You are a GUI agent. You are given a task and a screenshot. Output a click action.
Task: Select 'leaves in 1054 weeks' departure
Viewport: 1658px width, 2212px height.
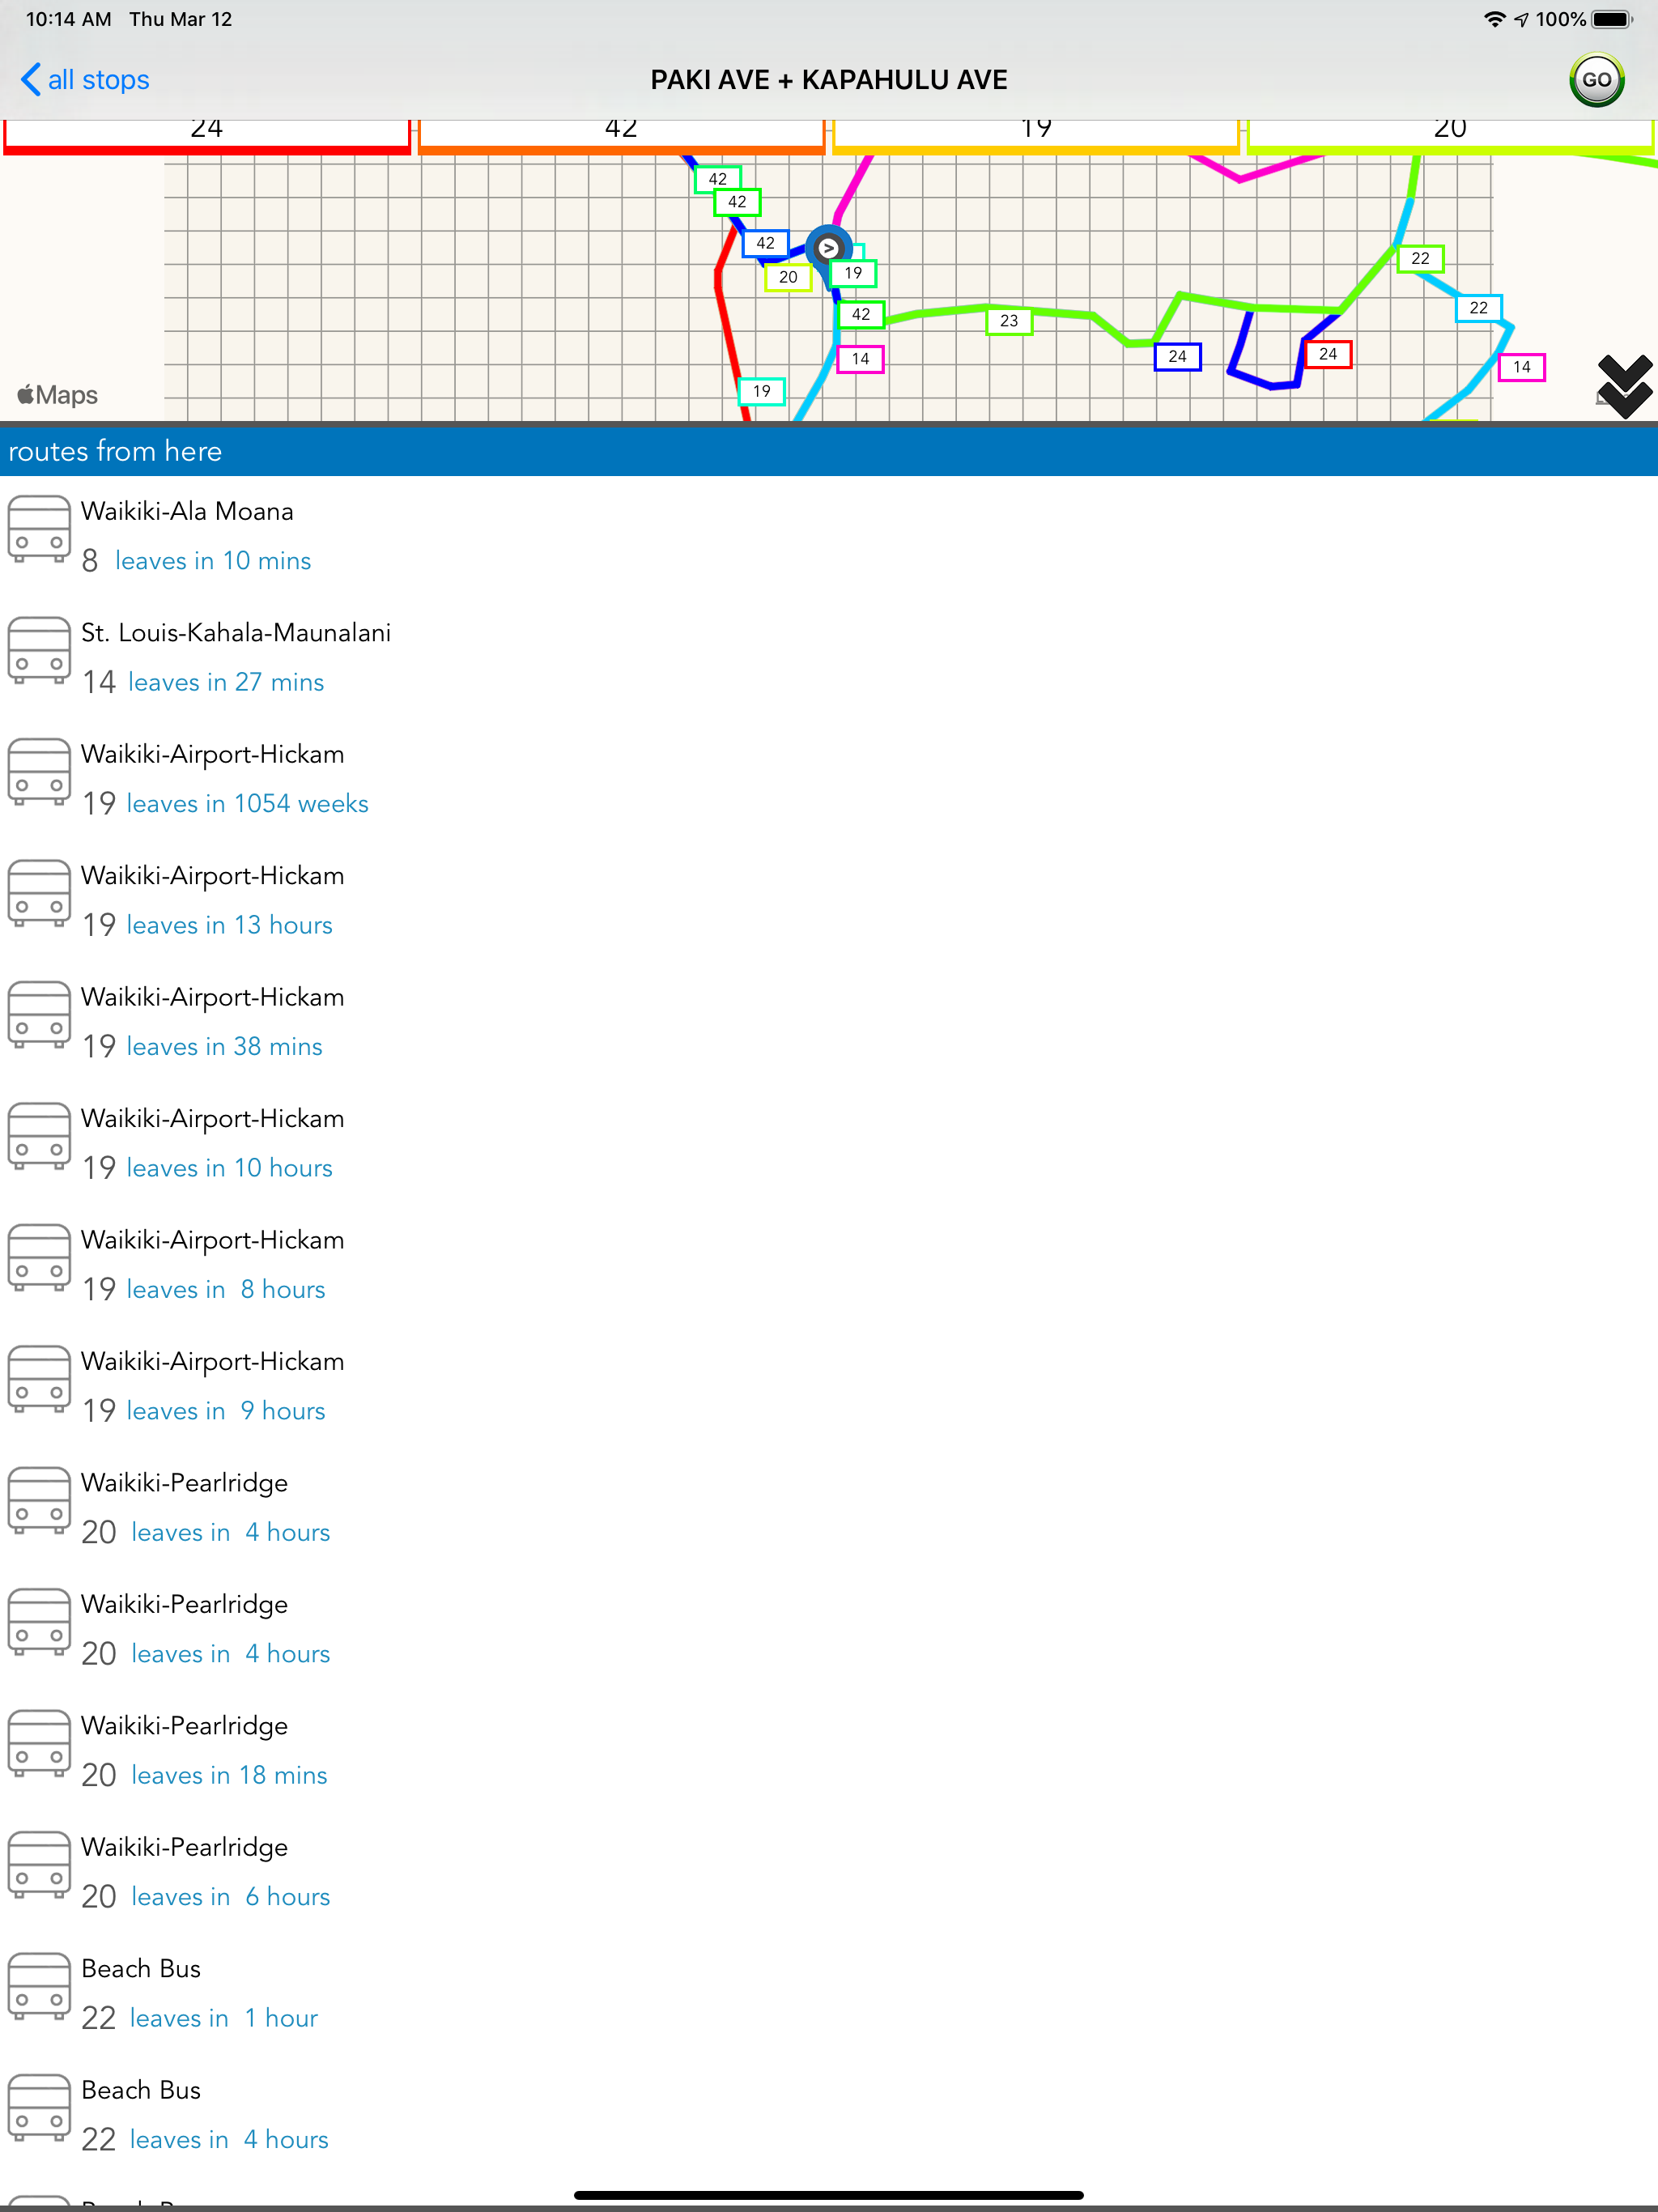coord(248,804)
